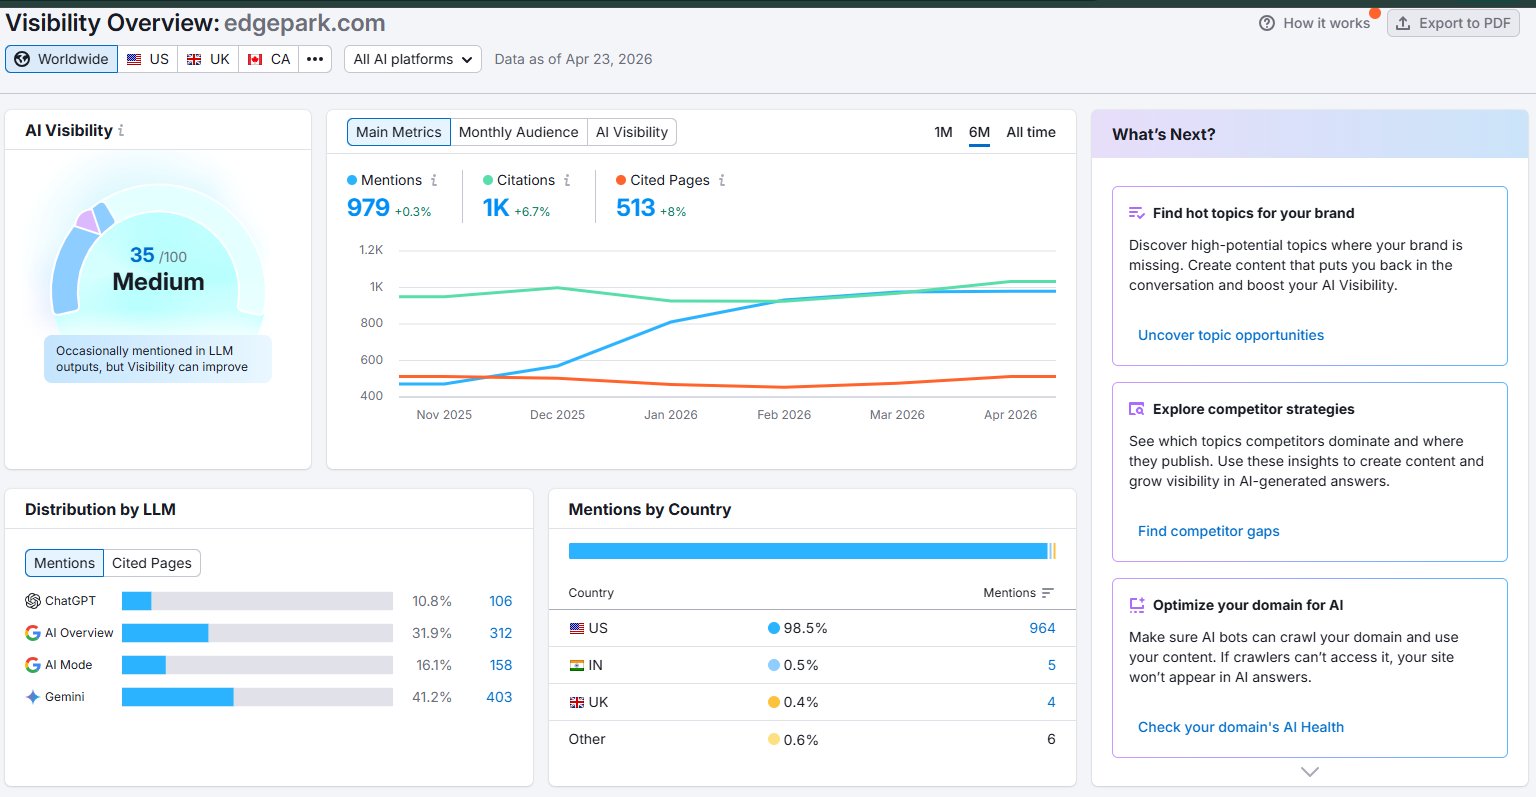Click the Cited Pages info icon
This screenshot has width=1536, height=797.
[722, 180]
